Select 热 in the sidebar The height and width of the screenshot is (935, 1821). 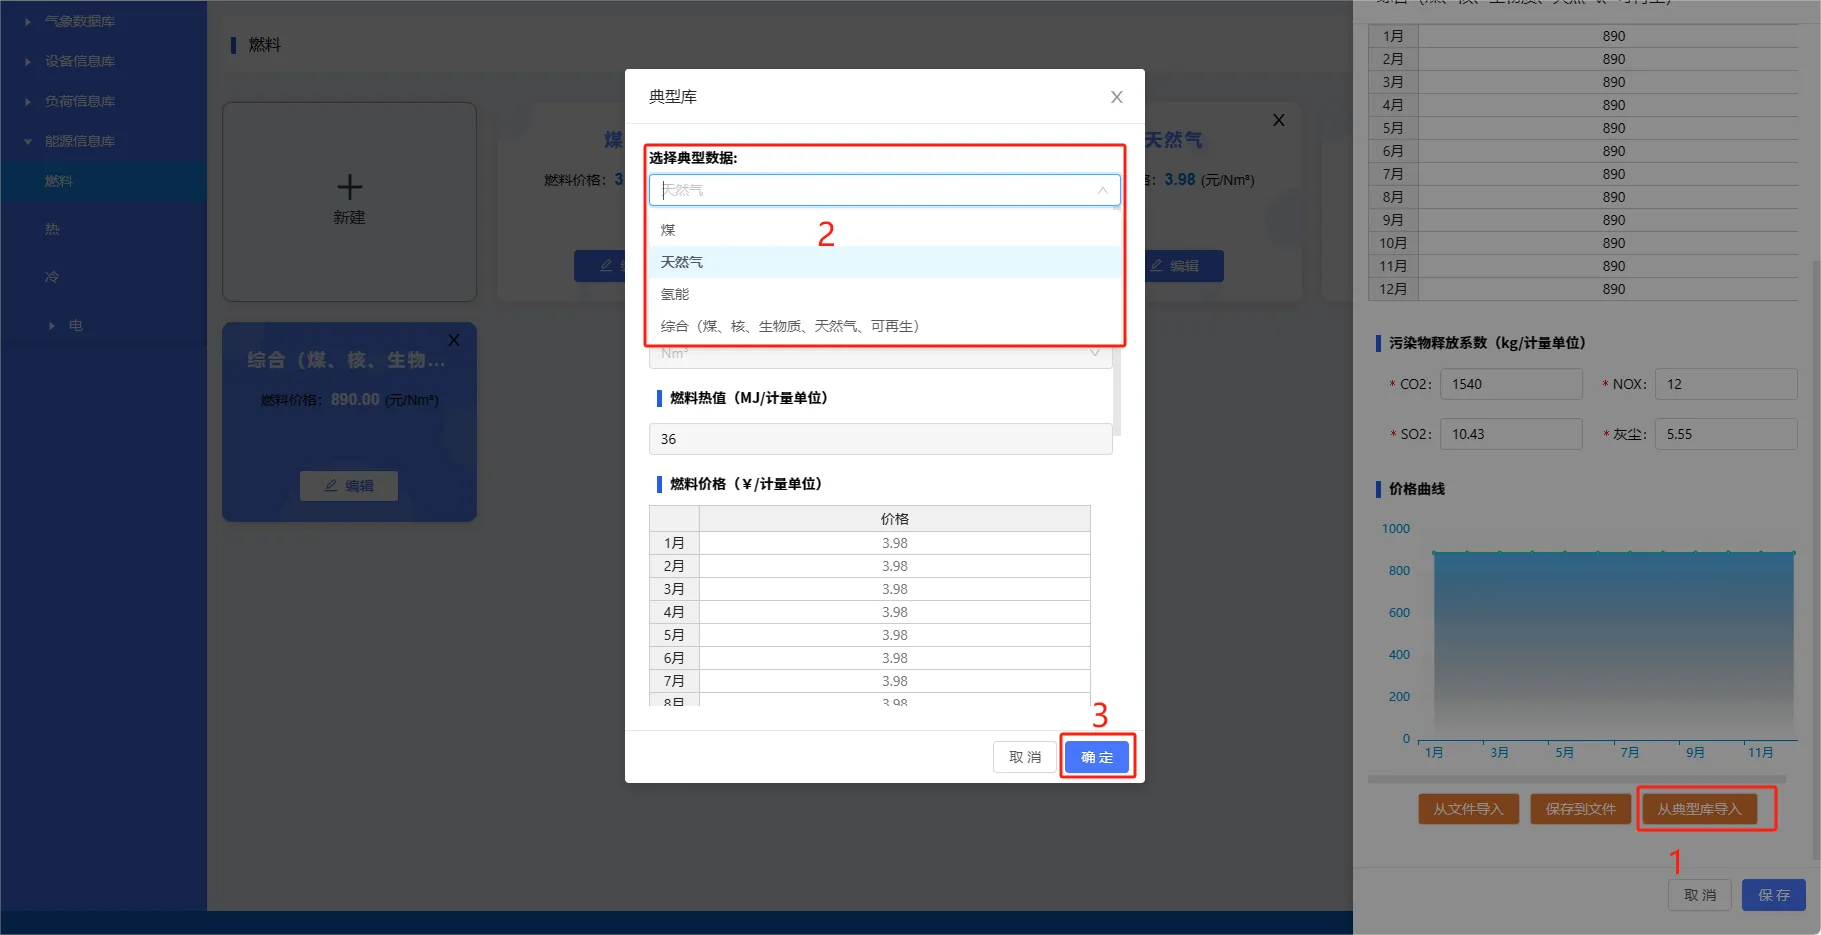(52, 229)
